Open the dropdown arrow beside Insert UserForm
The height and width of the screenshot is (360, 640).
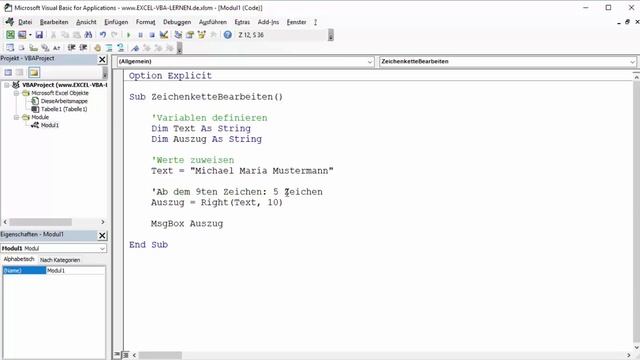[x=30, y=35]
